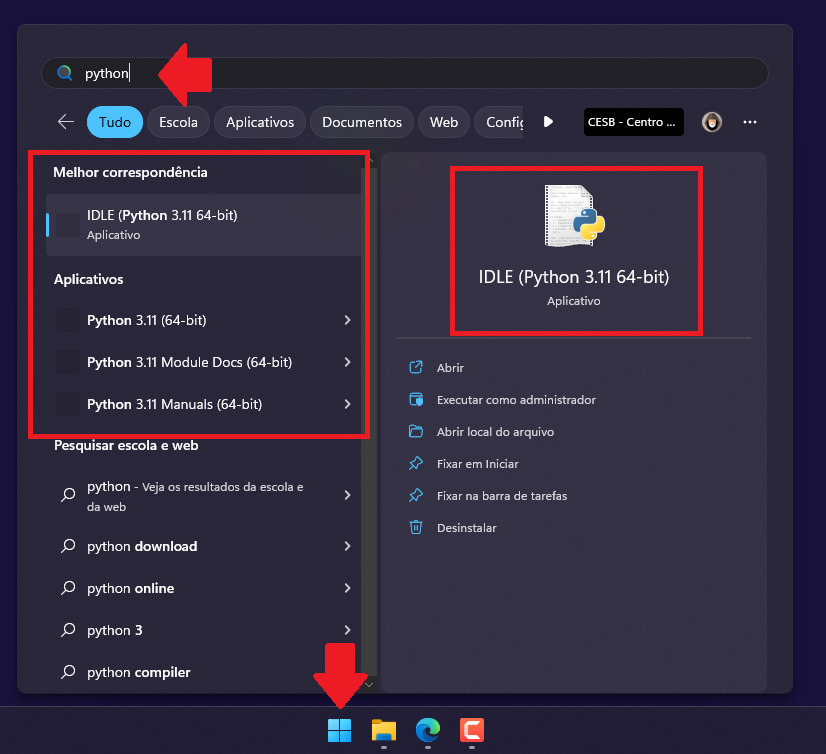Expand the Python 3.11 (64-bit) chevron

click(347, 320)
